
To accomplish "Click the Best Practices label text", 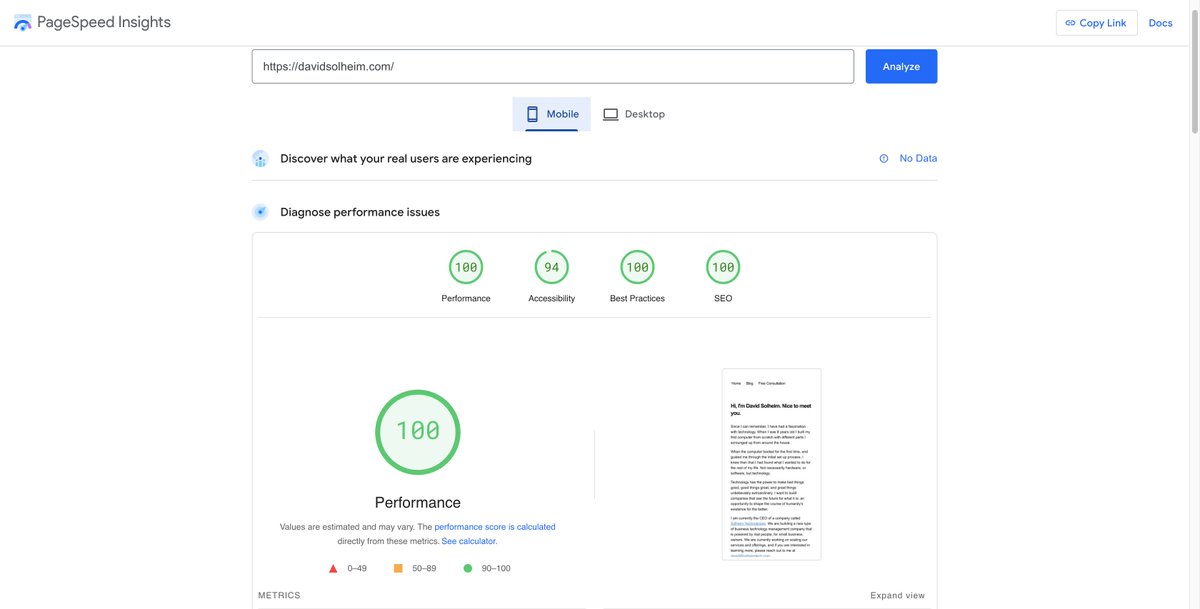I will pyautogui.click(x=637, y=298).
